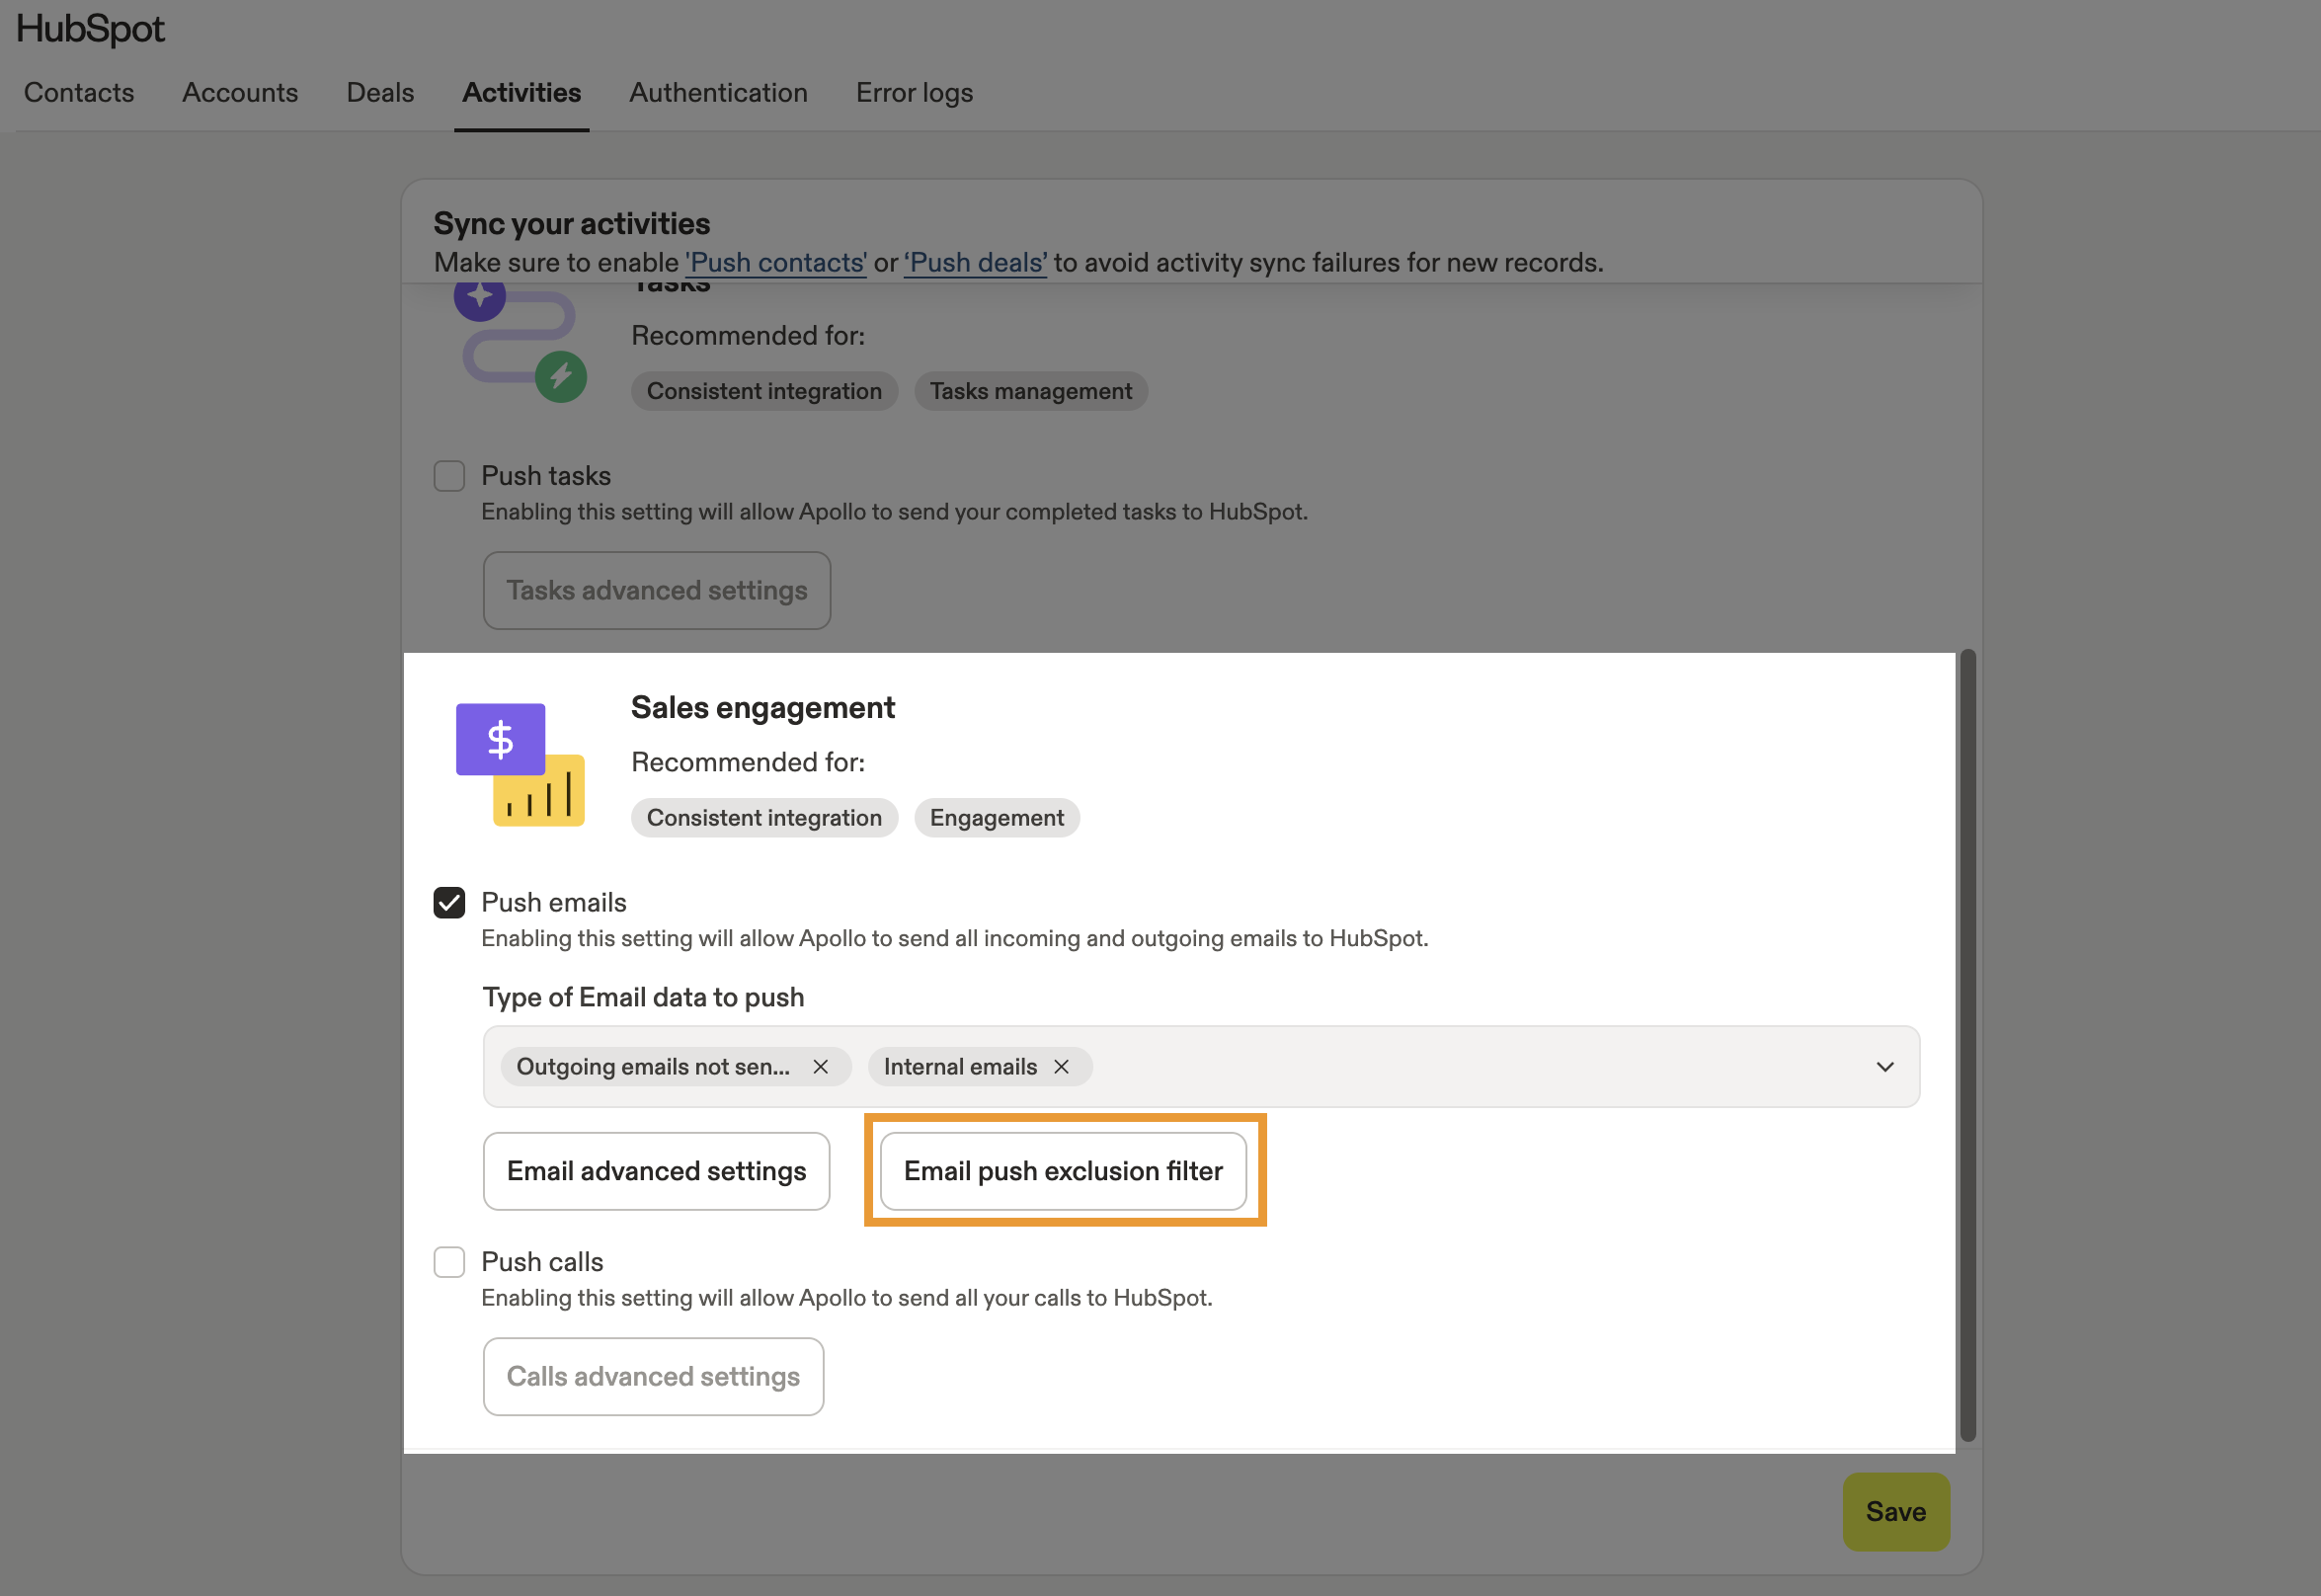Enable the Push tasks checkbox
This screenshot has height=1596, width=2321.
449,476
